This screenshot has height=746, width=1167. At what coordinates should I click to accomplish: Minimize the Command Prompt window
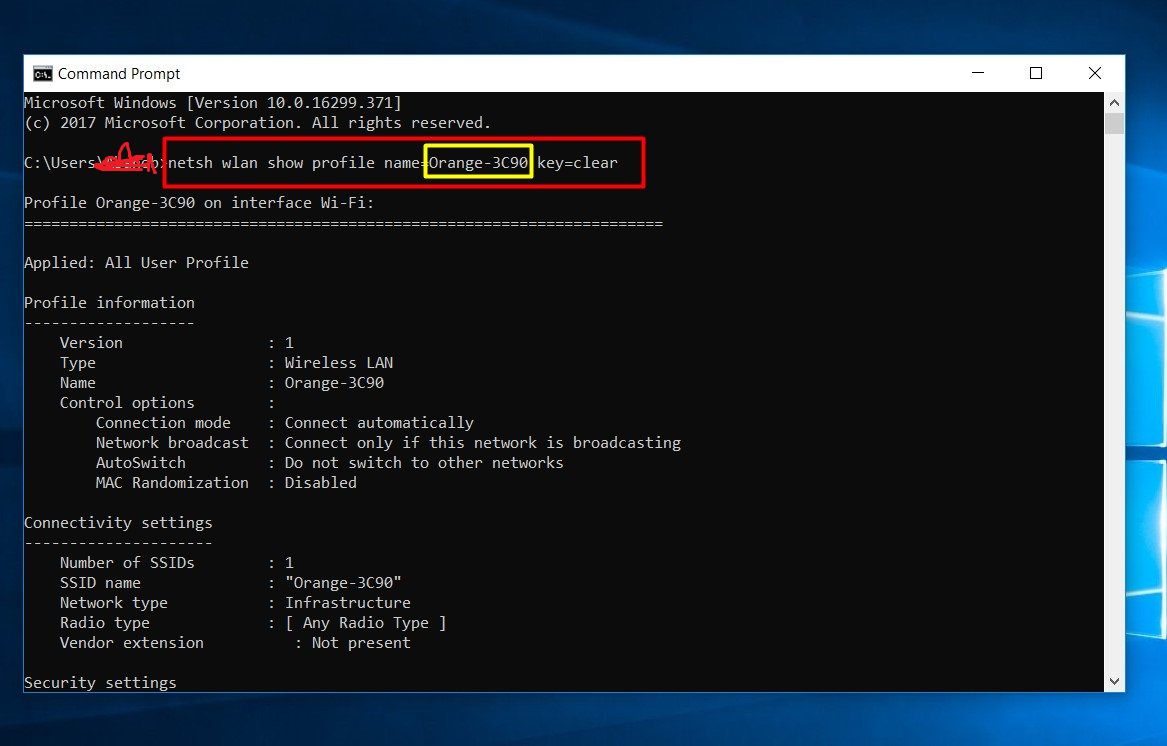(x=977, y=73)
